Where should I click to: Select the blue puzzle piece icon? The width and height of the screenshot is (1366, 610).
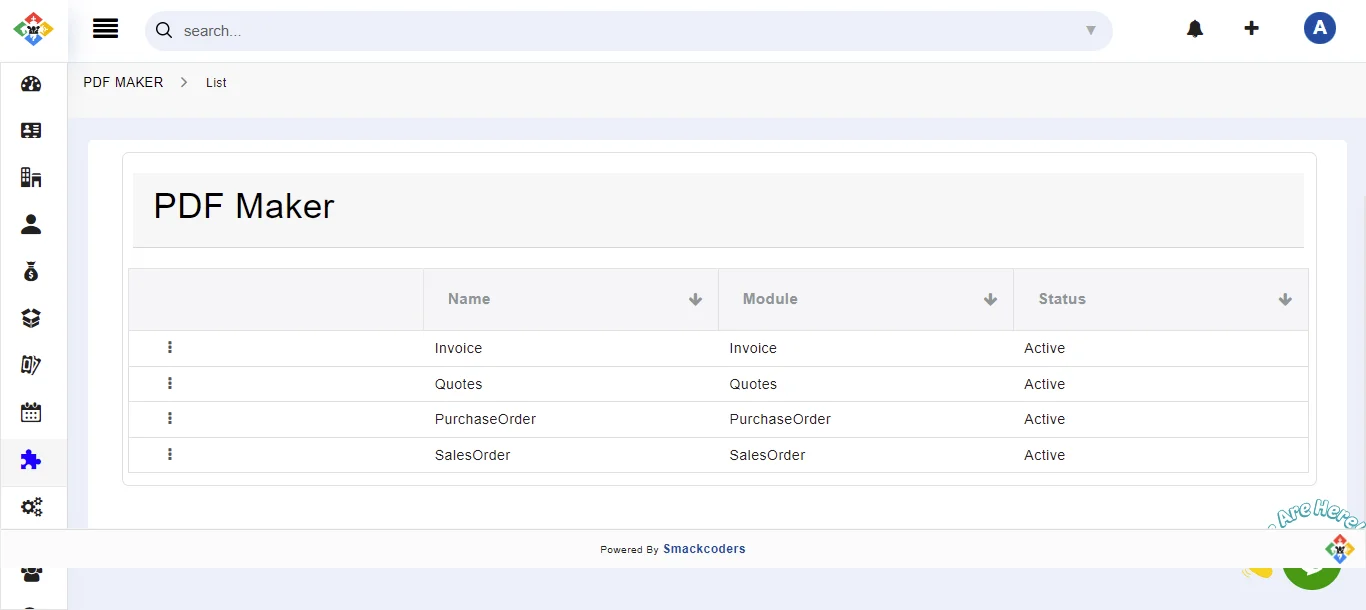click(31, 460)
